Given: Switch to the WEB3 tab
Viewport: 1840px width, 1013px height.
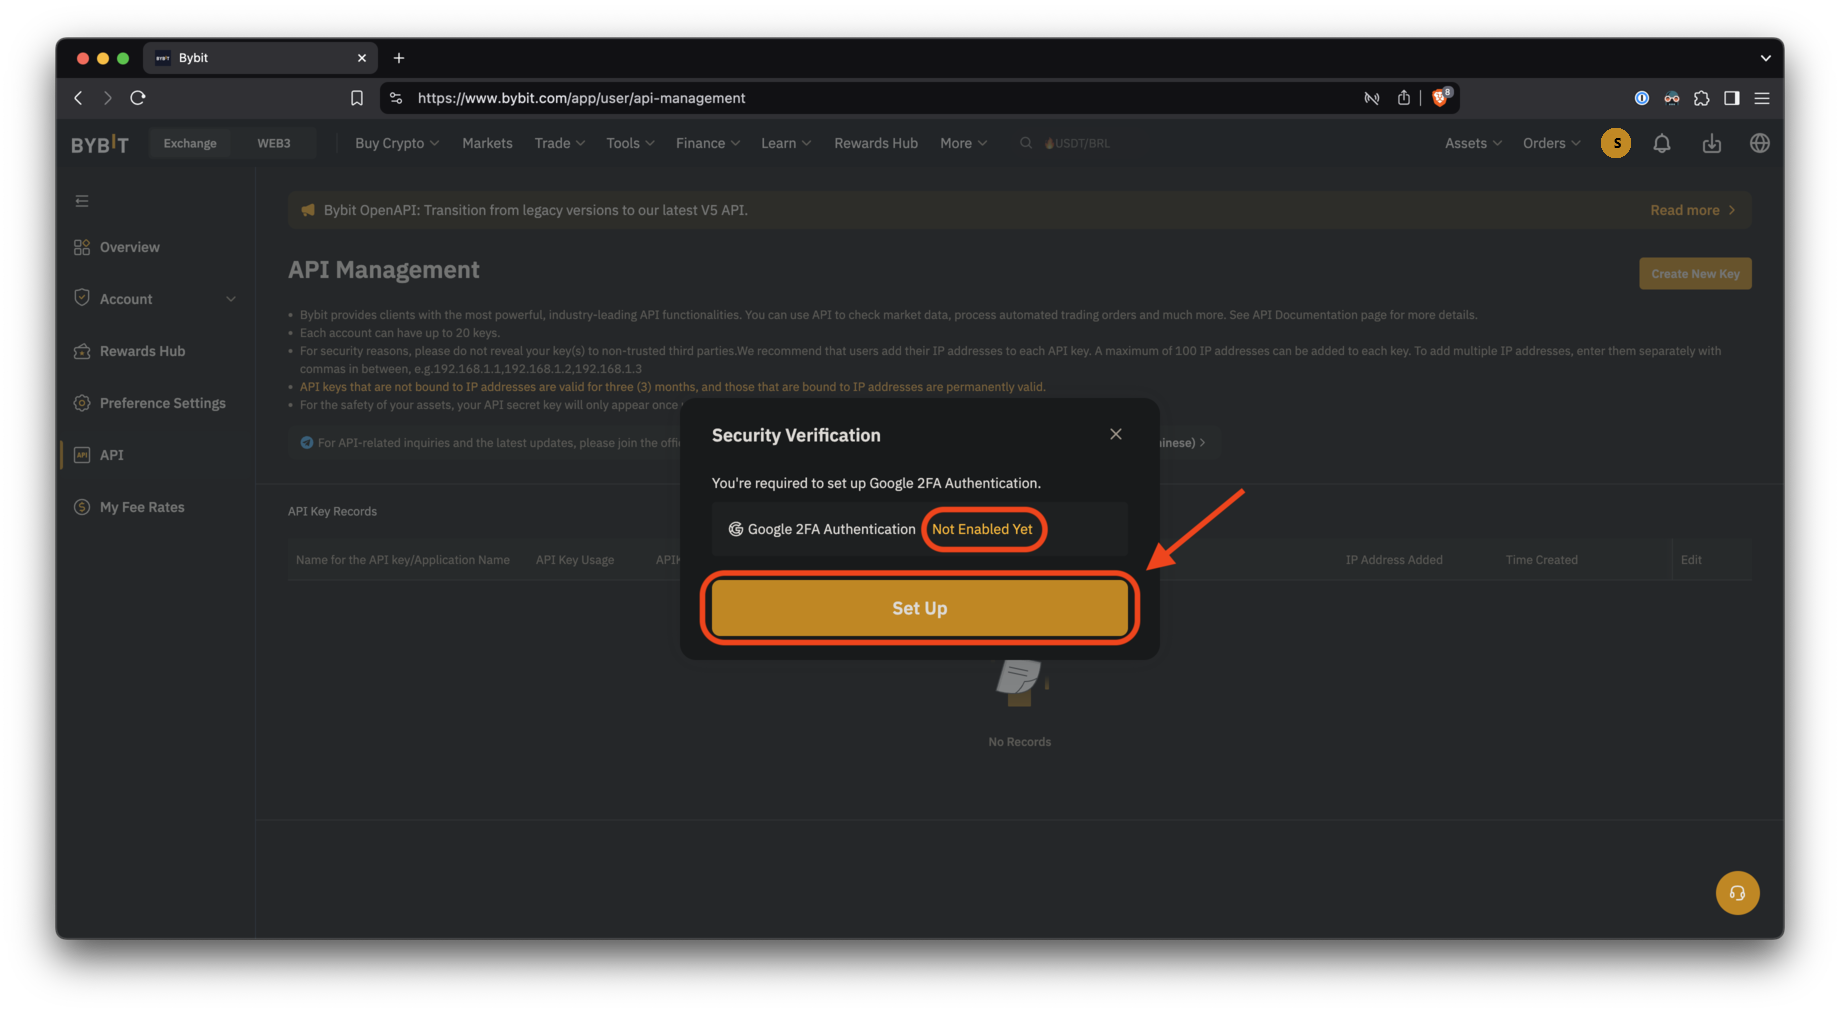Looking at the screenshot, I should [273, 144].
